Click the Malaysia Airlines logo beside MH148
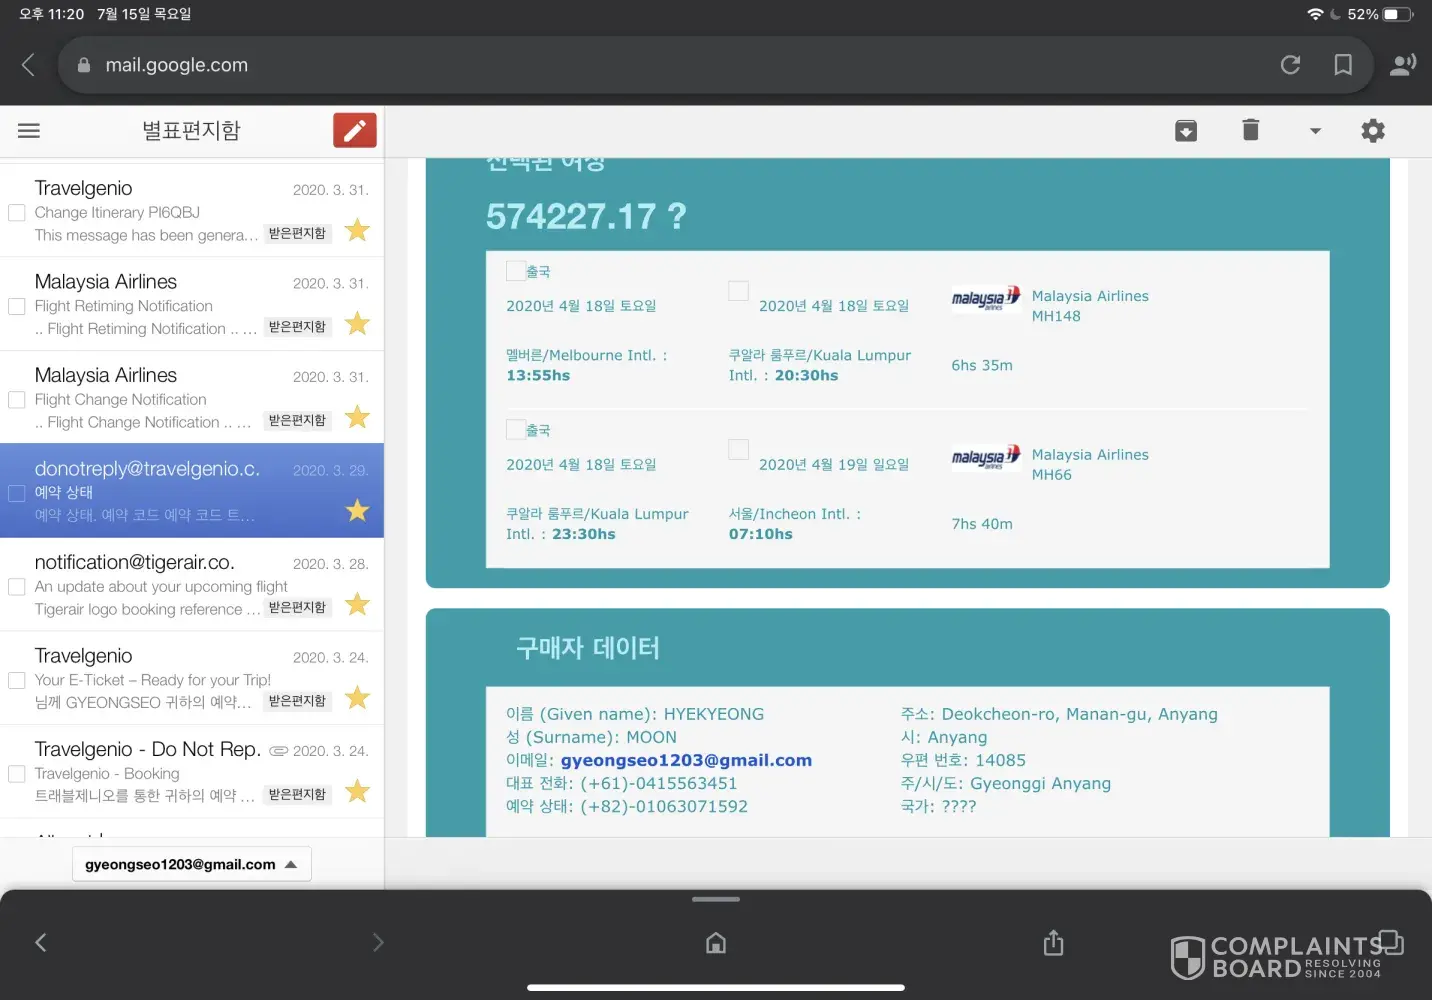The height and width of the screenshot is (1000, 1432). [986, 298]
